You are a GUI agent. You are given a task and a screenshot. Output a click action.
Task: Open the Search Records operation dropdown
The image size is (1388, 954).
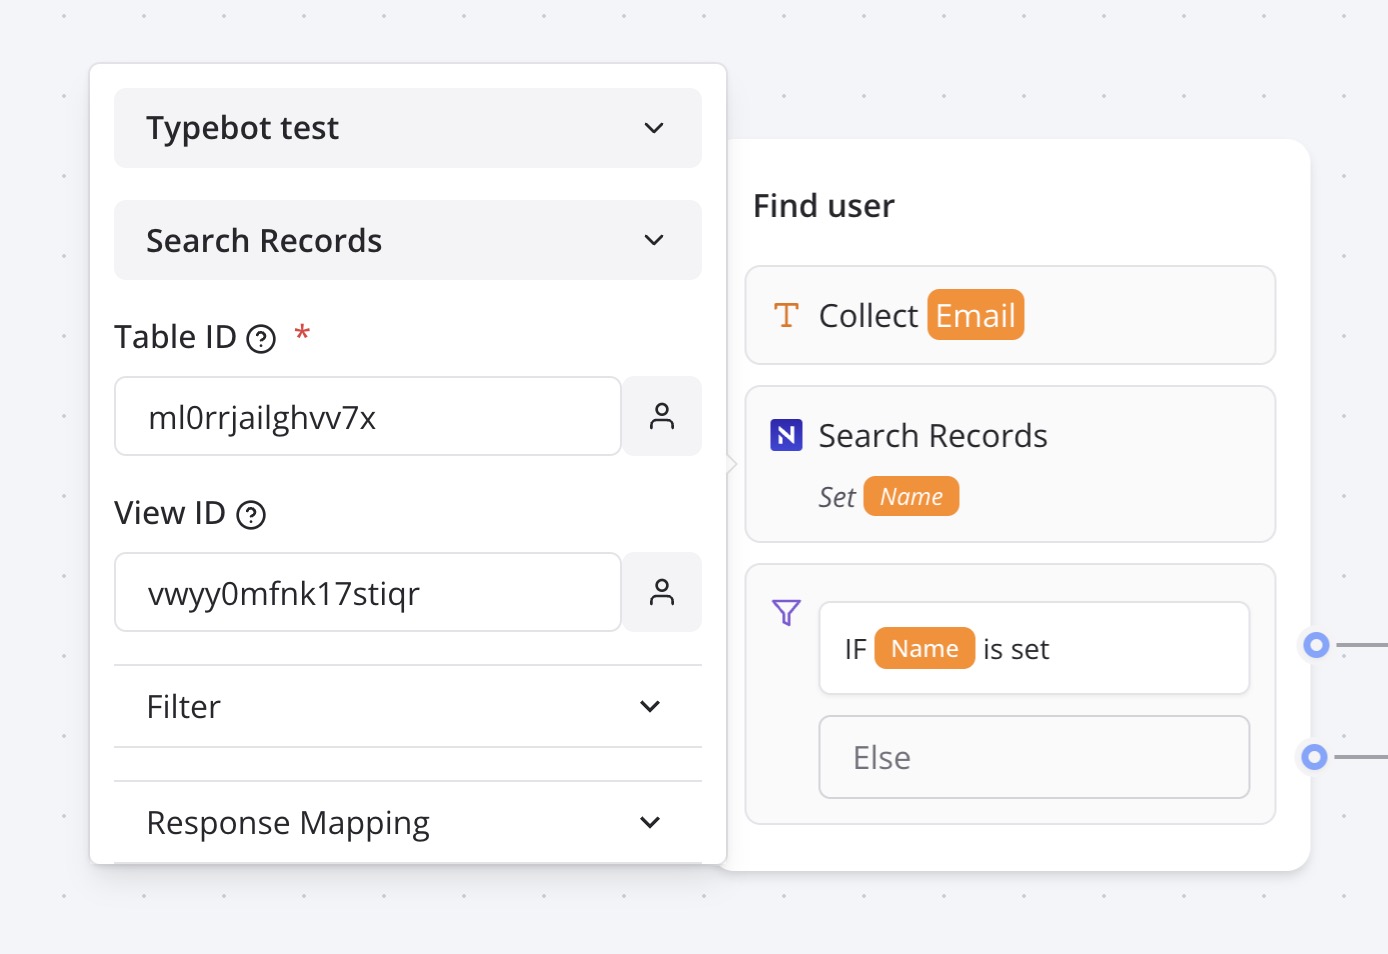click(408, 240)
